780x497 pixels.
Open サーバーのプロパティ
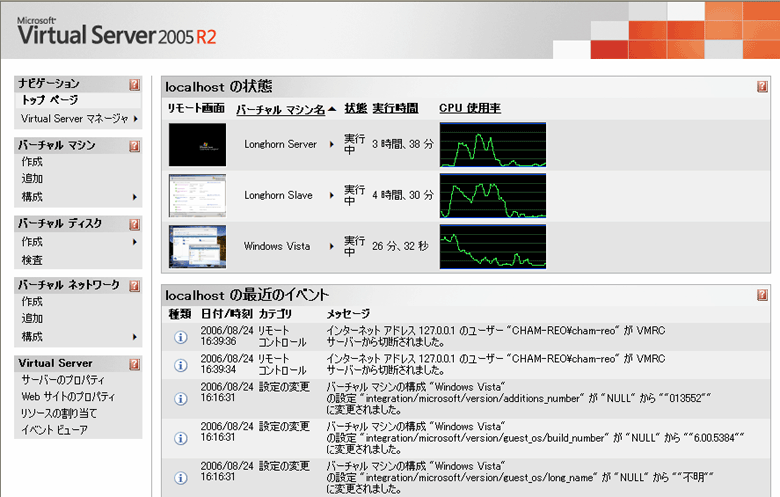(63, 380)
